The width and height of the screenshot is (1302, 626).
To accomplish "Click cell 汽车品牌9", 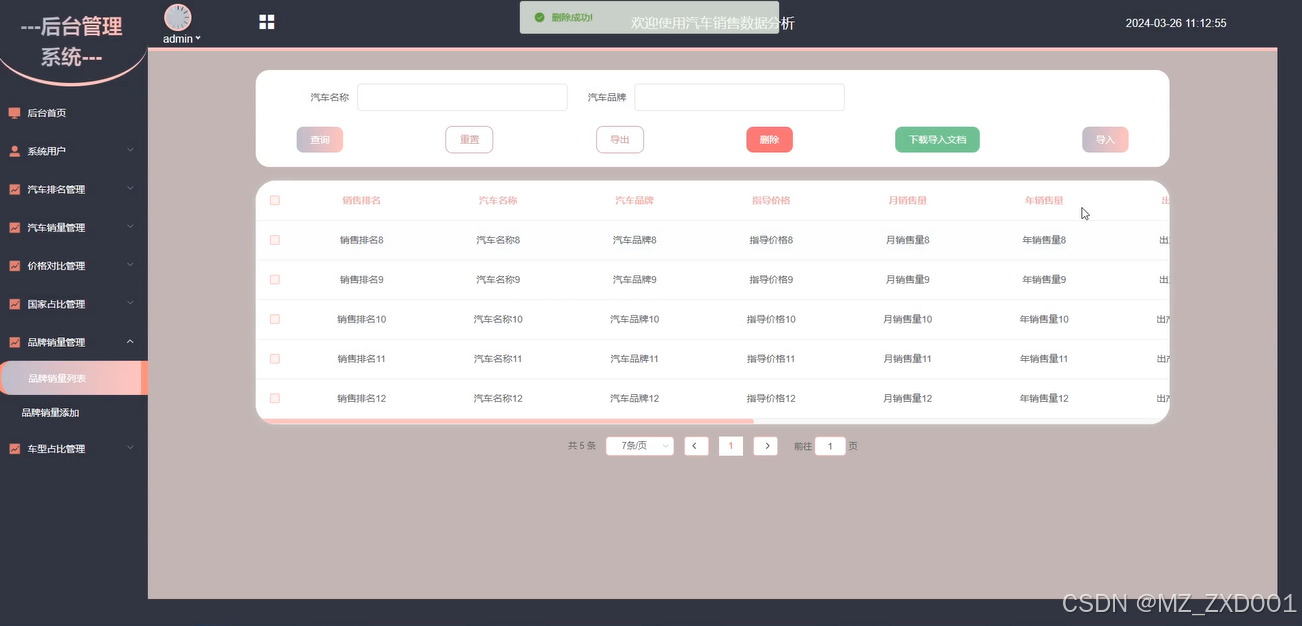I will tap(635, 279).
